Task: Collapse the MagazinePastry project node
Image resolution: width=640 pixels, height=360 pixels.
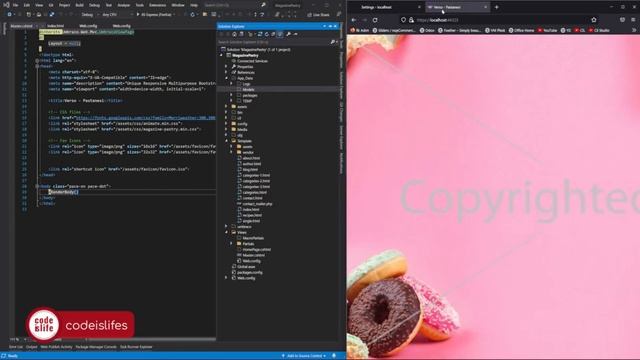Action: point(222,55)
